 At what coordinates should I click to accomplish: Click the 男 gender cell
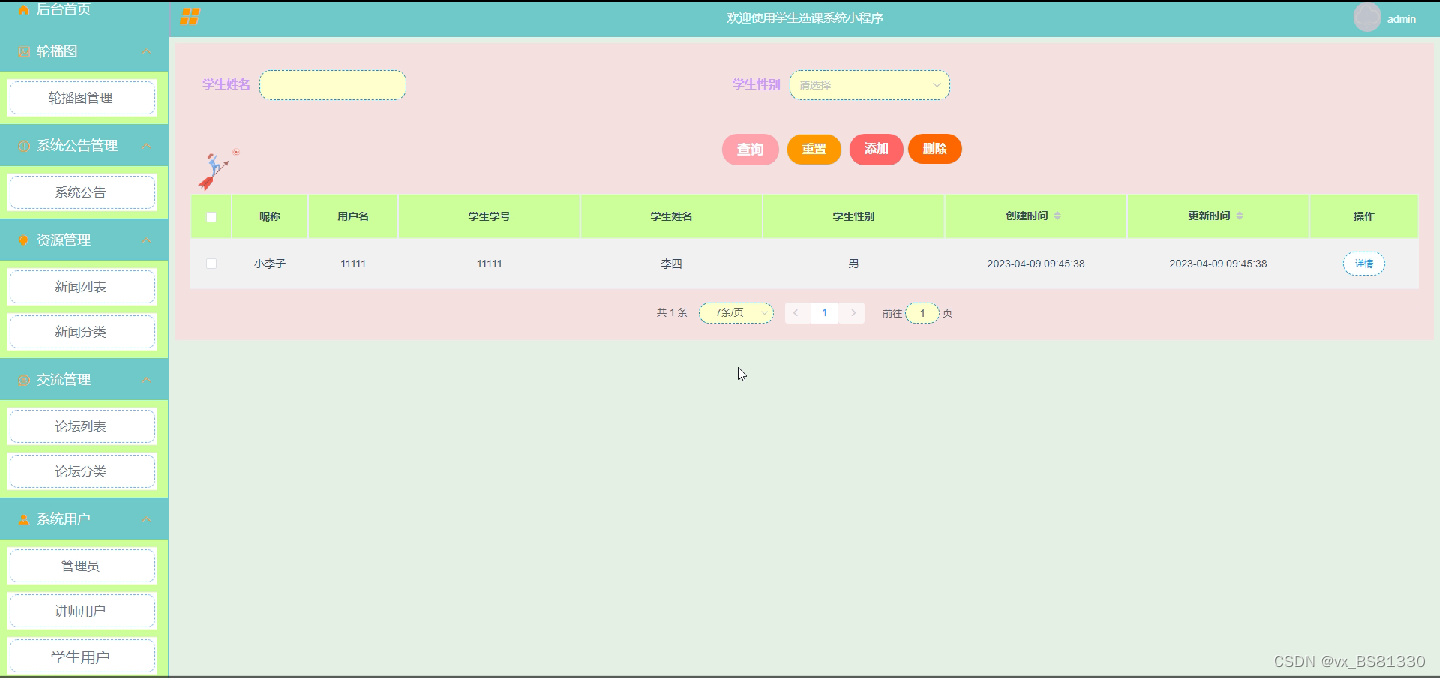point(854,264)
